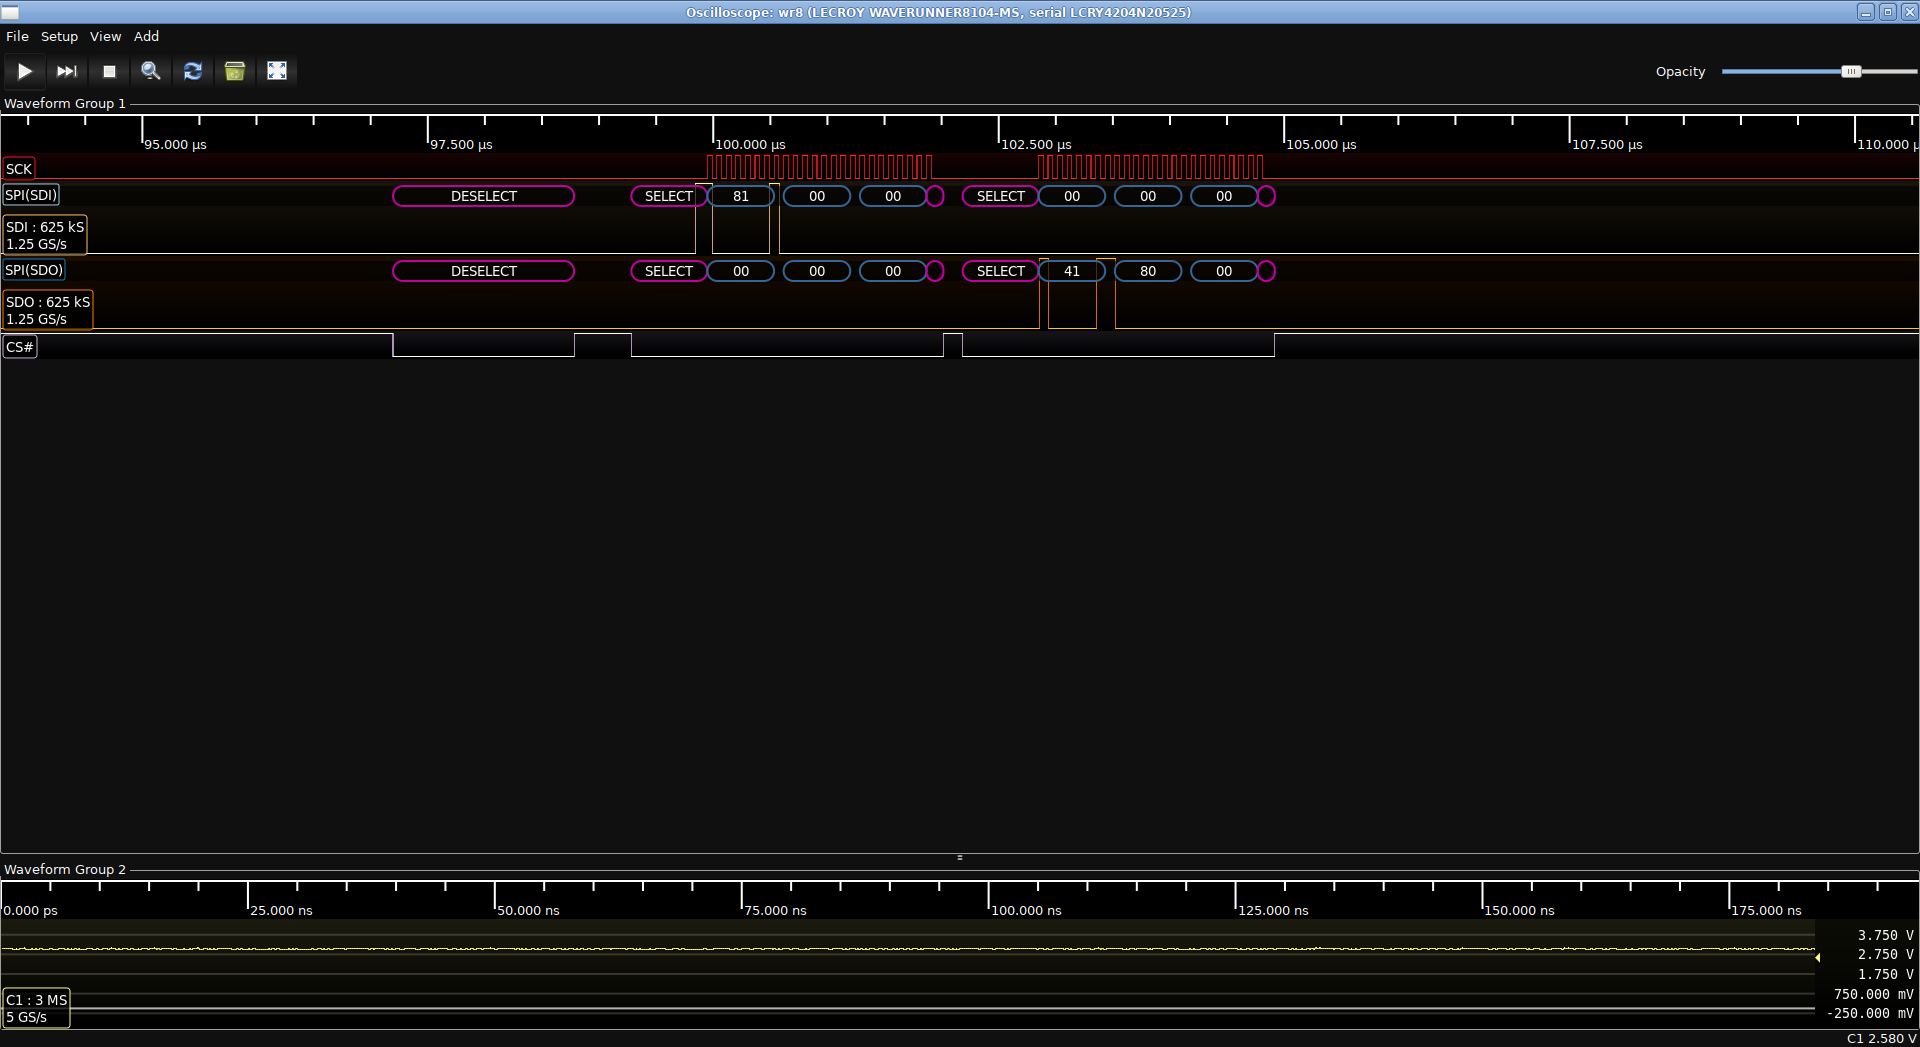Stop the acquisition with the stop icon

point(109,71)
